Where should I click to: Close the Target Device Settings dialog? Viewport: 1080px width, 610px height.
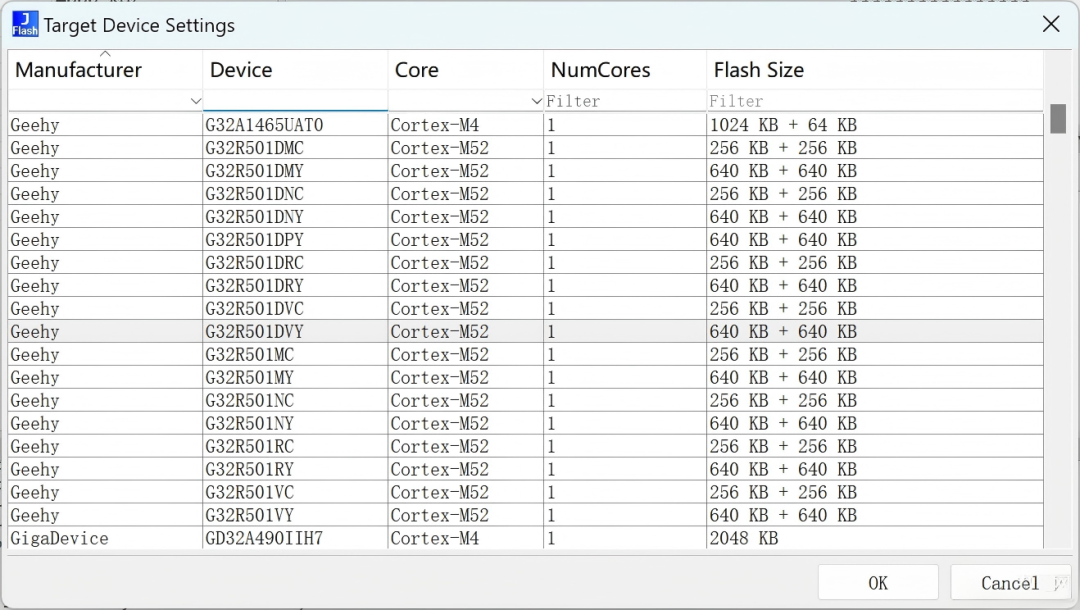(1051, 25)
